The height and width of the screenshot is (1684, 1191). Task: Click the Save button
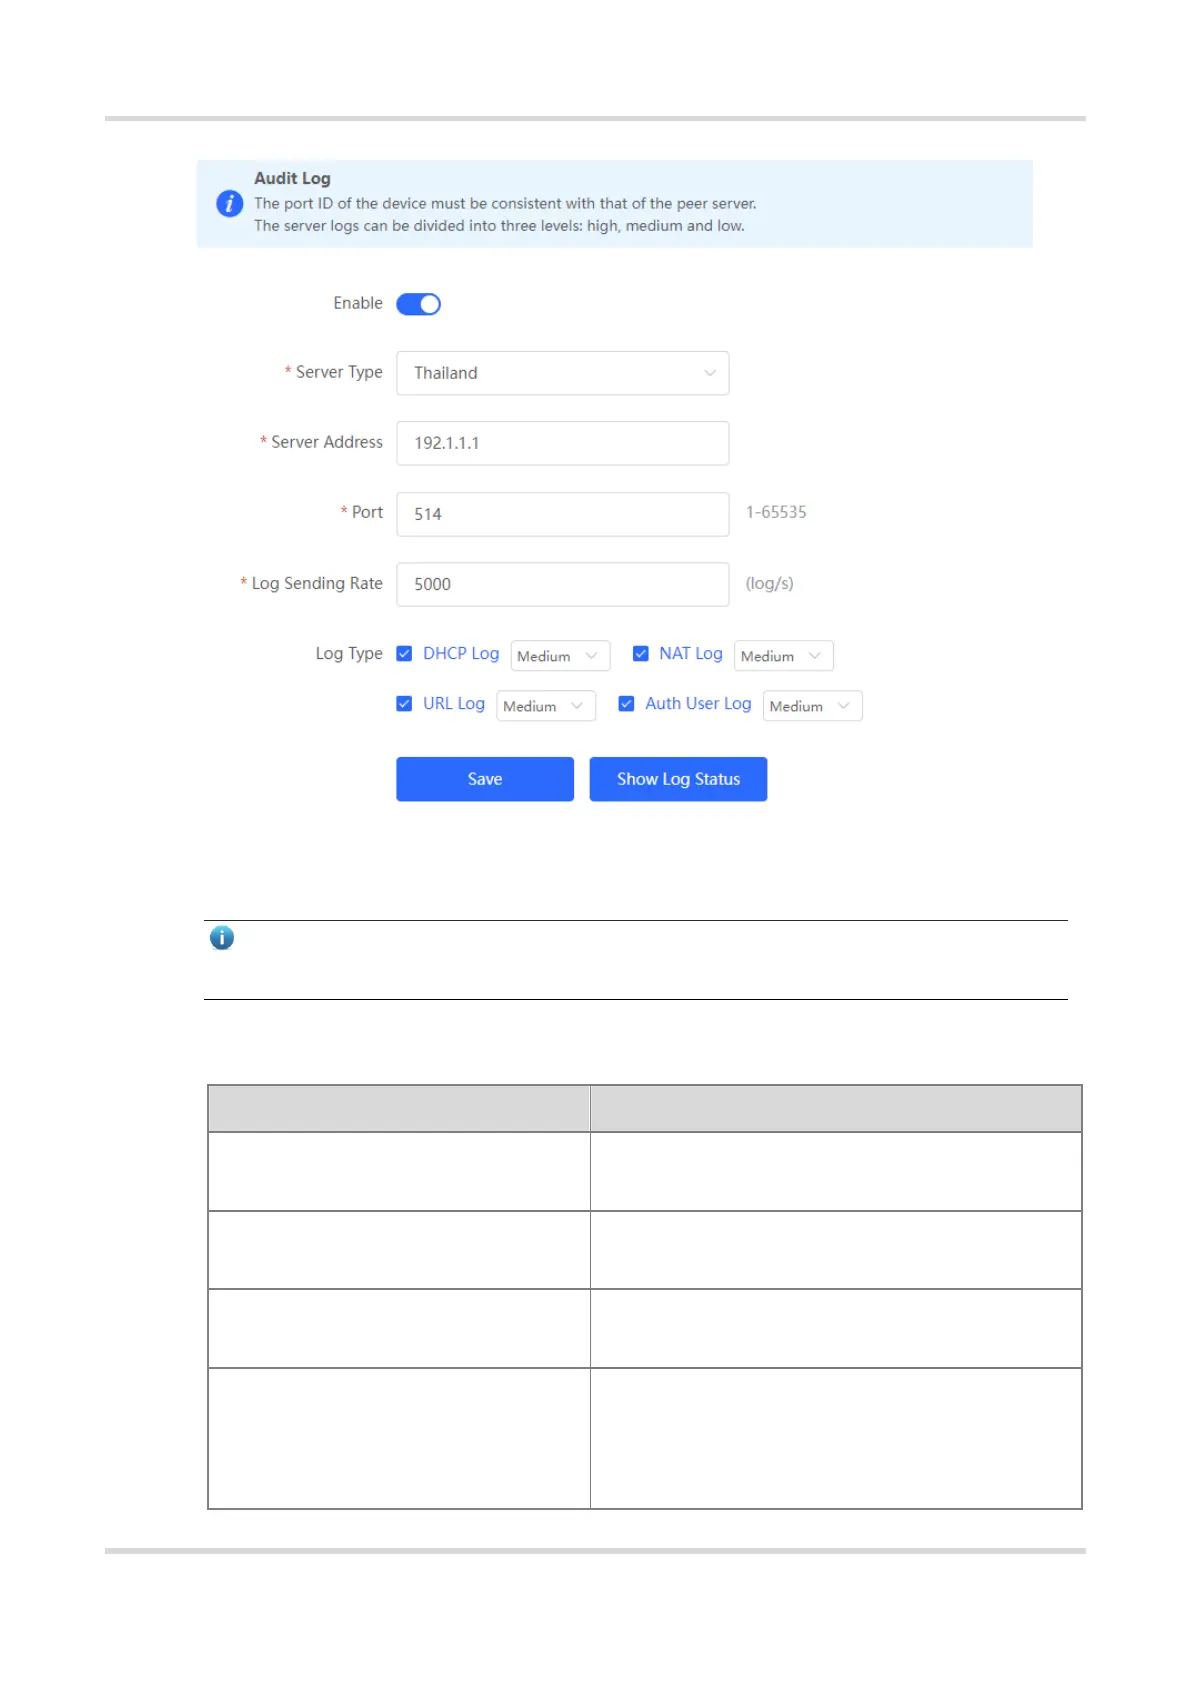pos(485,779)
